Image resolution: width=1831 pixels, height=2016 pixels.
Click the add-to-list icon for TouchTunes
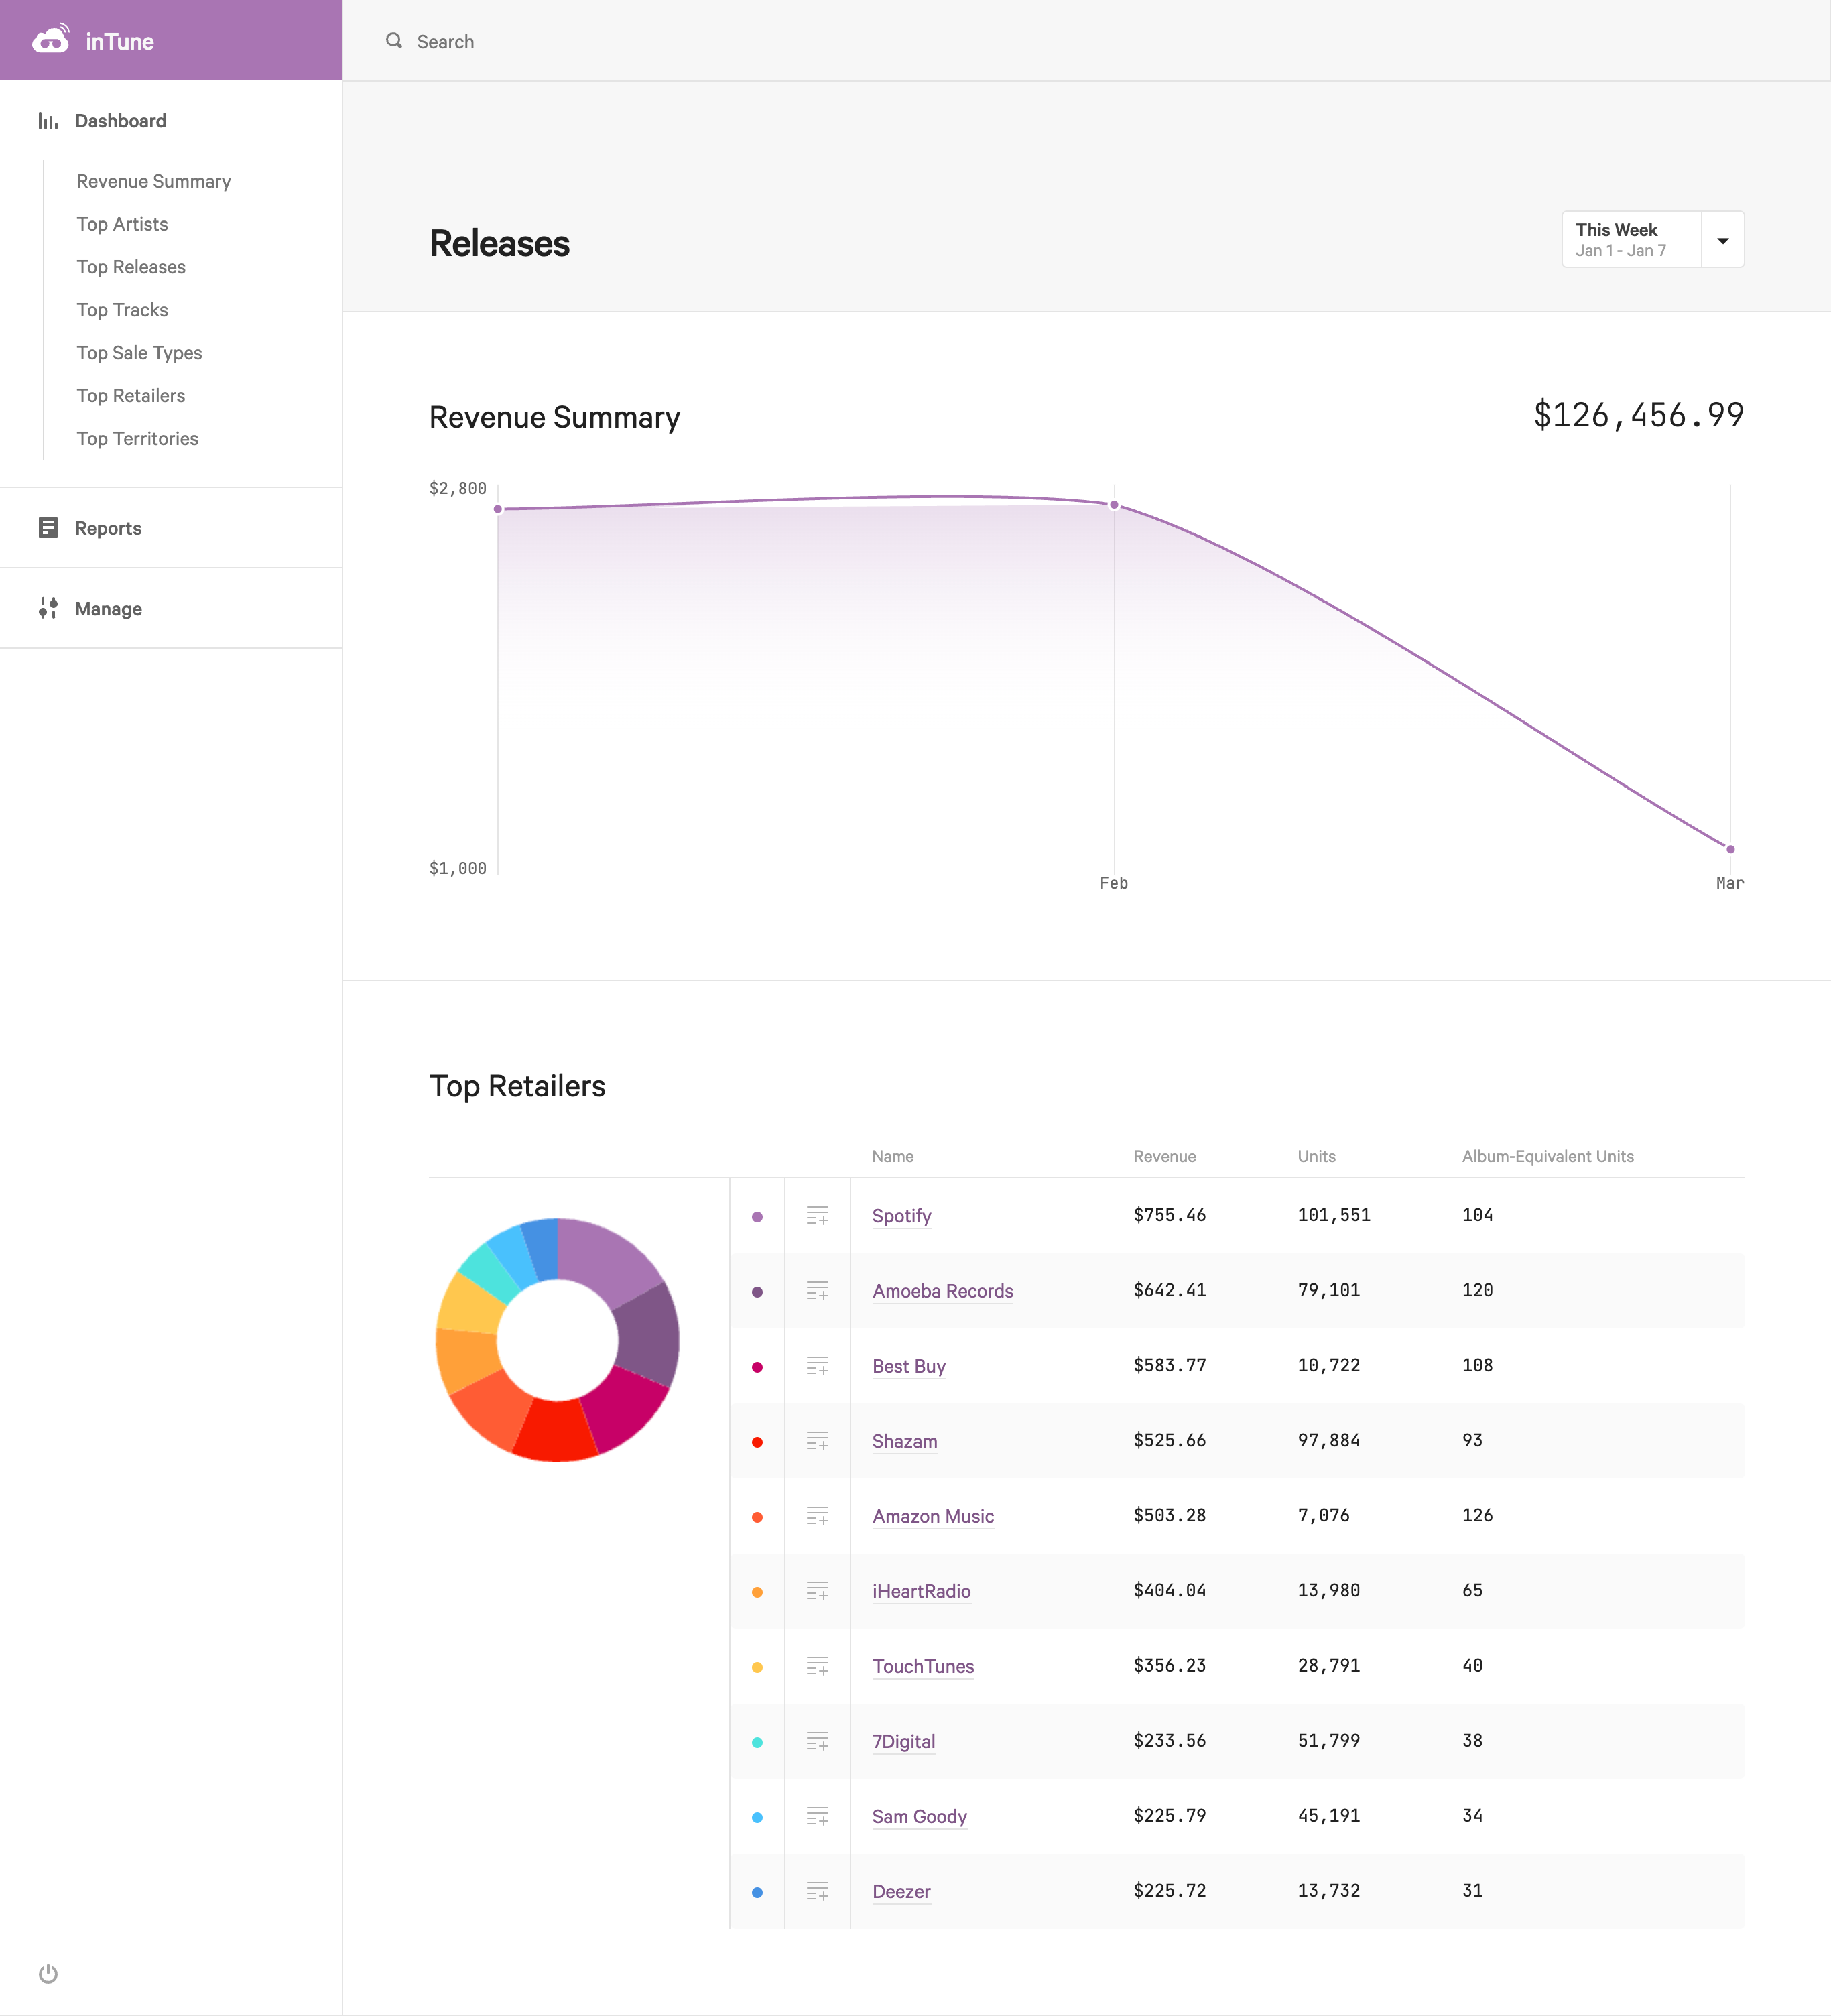tap(818, 1666)
